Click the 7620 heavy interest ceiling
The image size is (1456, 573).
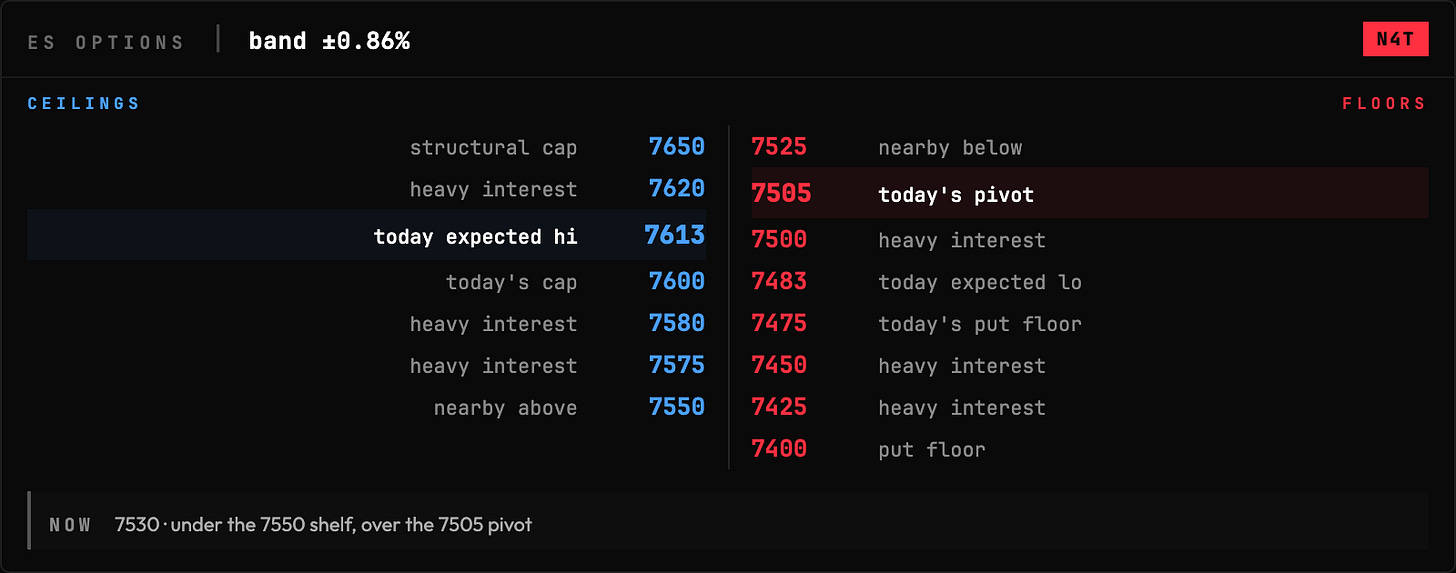366,189
